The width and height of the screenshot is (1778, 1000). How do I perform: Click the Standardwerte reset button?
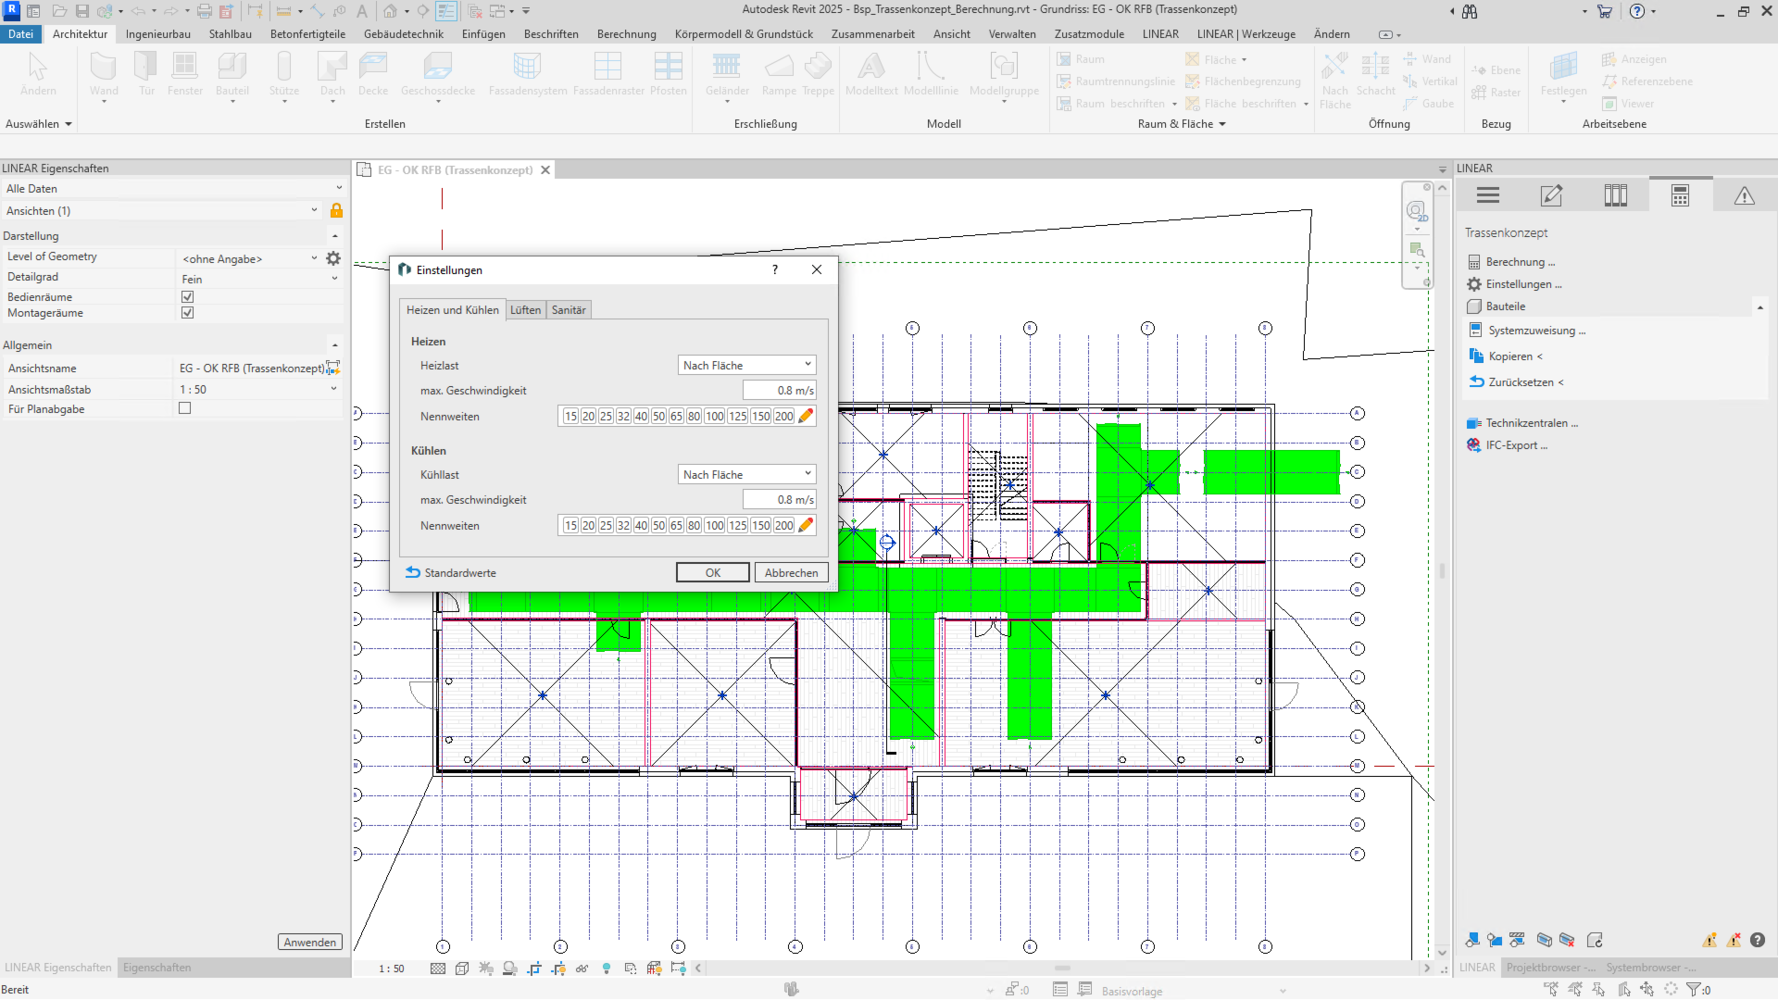451,573
